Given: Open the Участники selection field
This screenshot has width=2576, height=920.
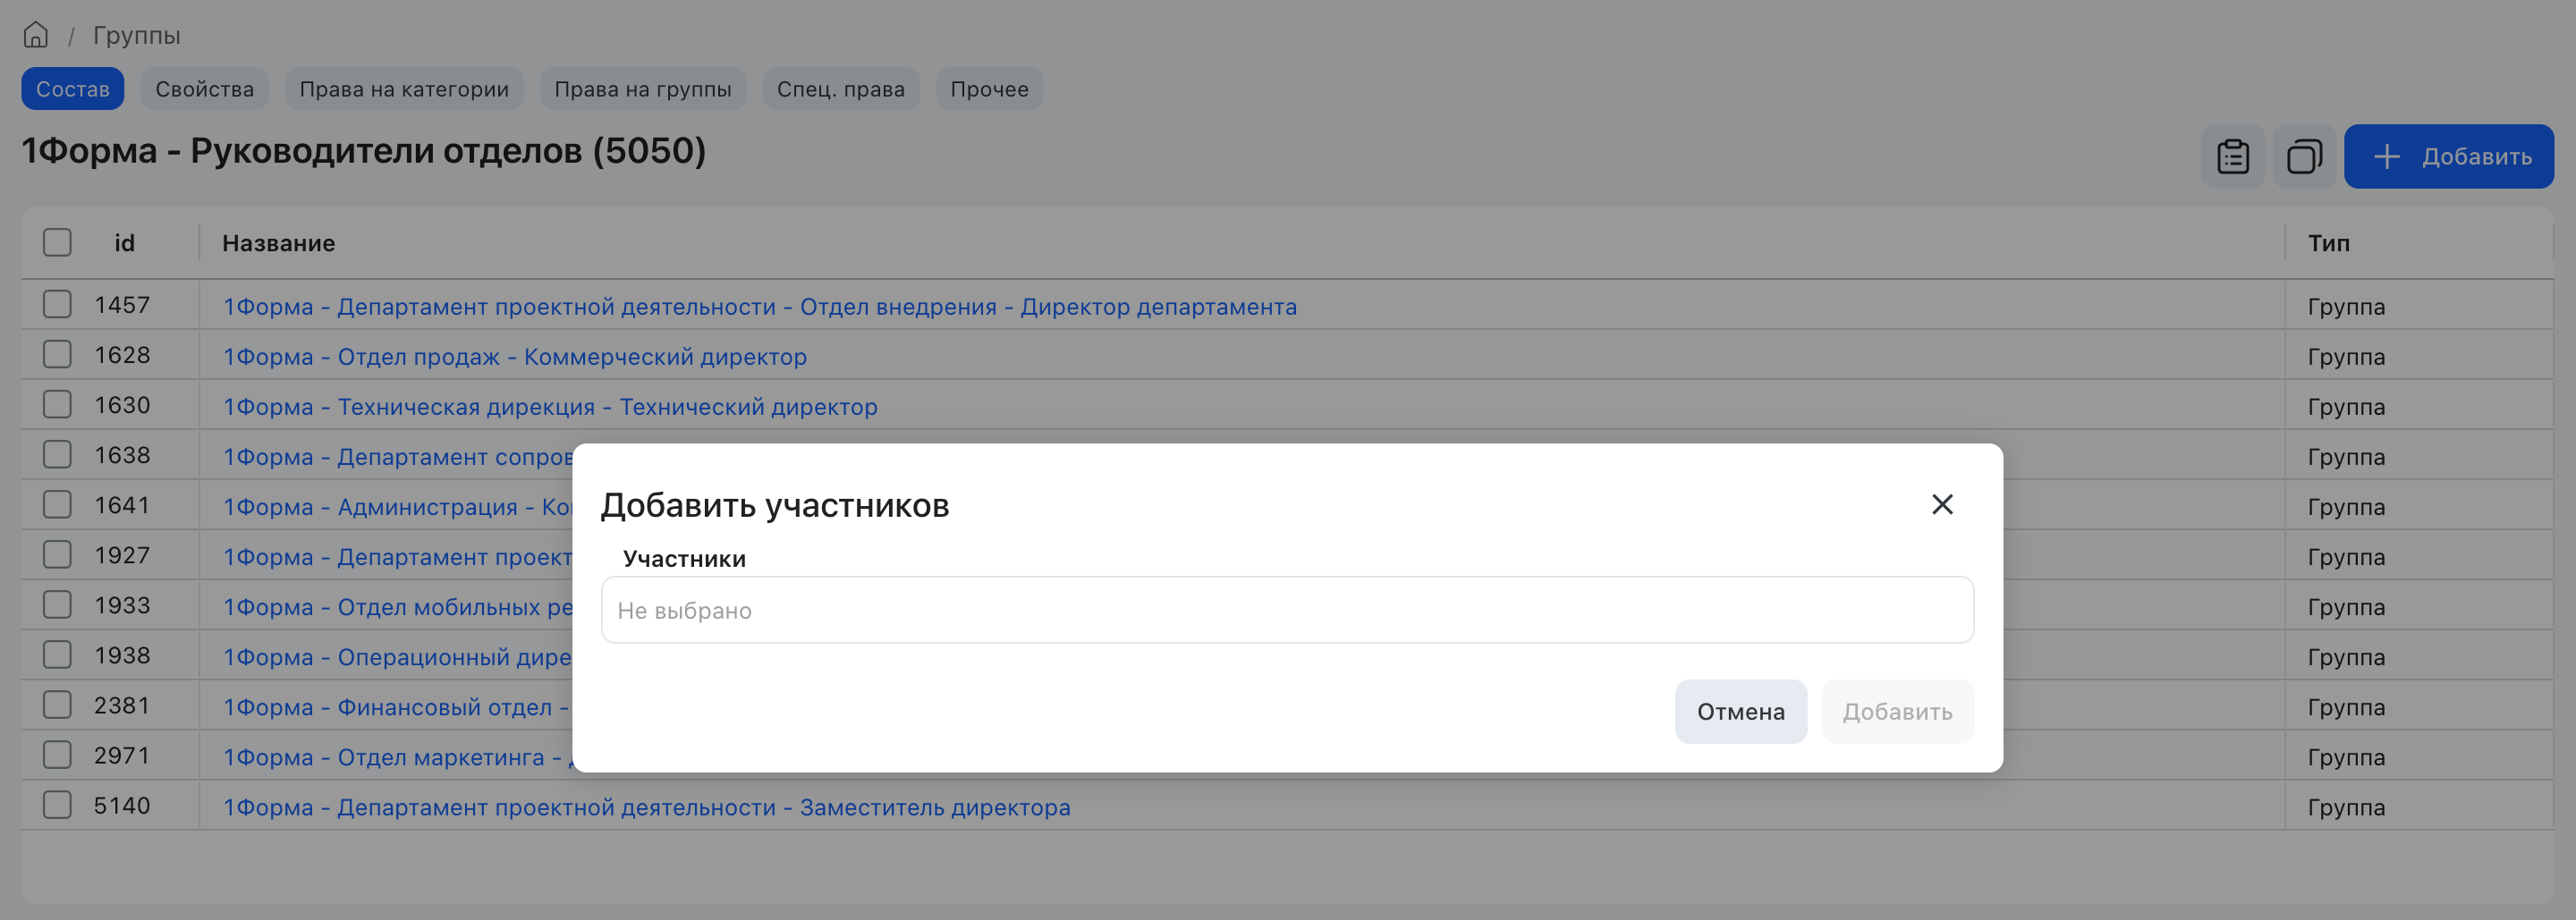Looking at the screenshot, I should [x=1287, y=610].
